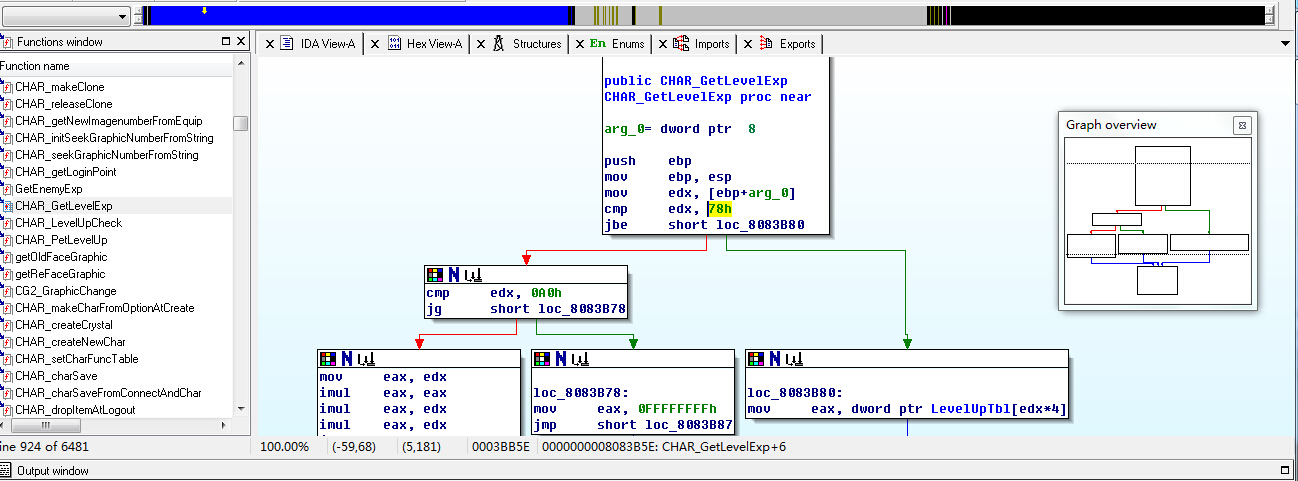Switch to the Structures tab
The height and width of the screenshot is (481, 1298).
[536, 44]
